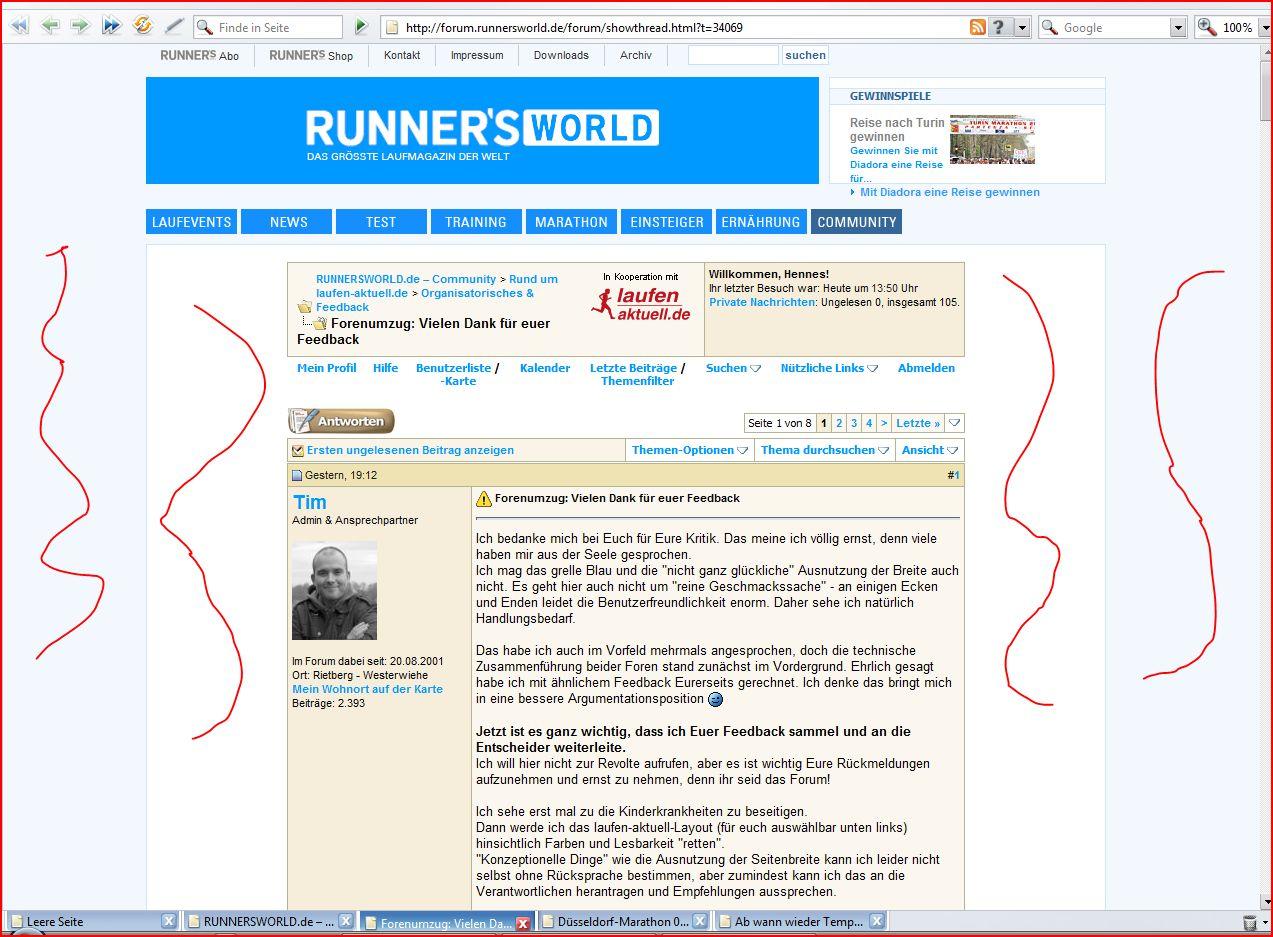1273x937 pixels.
Task: Switch to the 'RUNNERSWORLD.de' tab
Action: [x=269, y=921]
